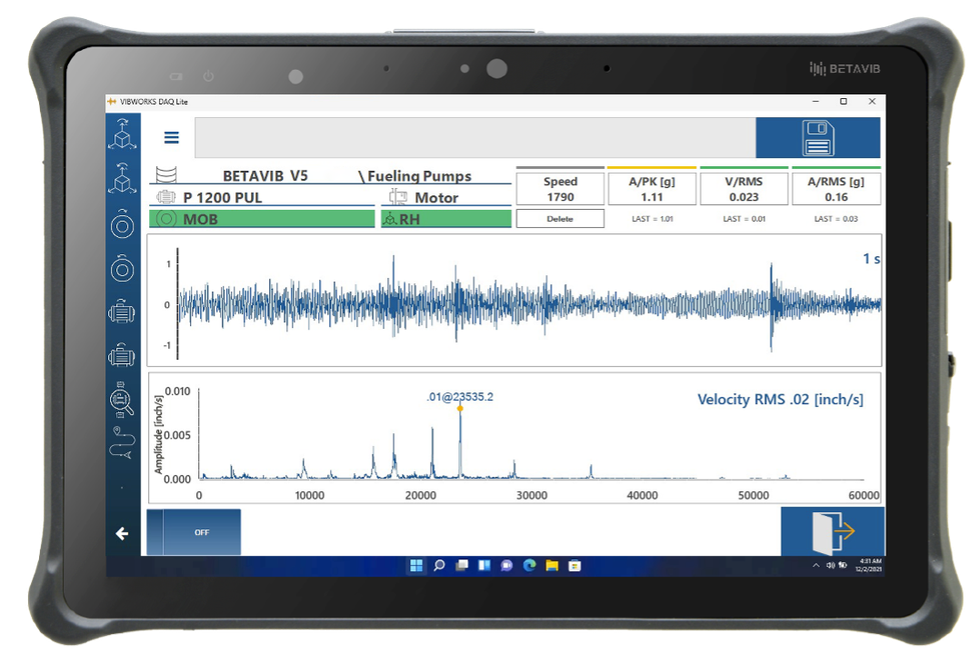Open Microsoft Store from the taskbar
The height and width of the screenshot is (663, 980).
(x=574, y=566)
